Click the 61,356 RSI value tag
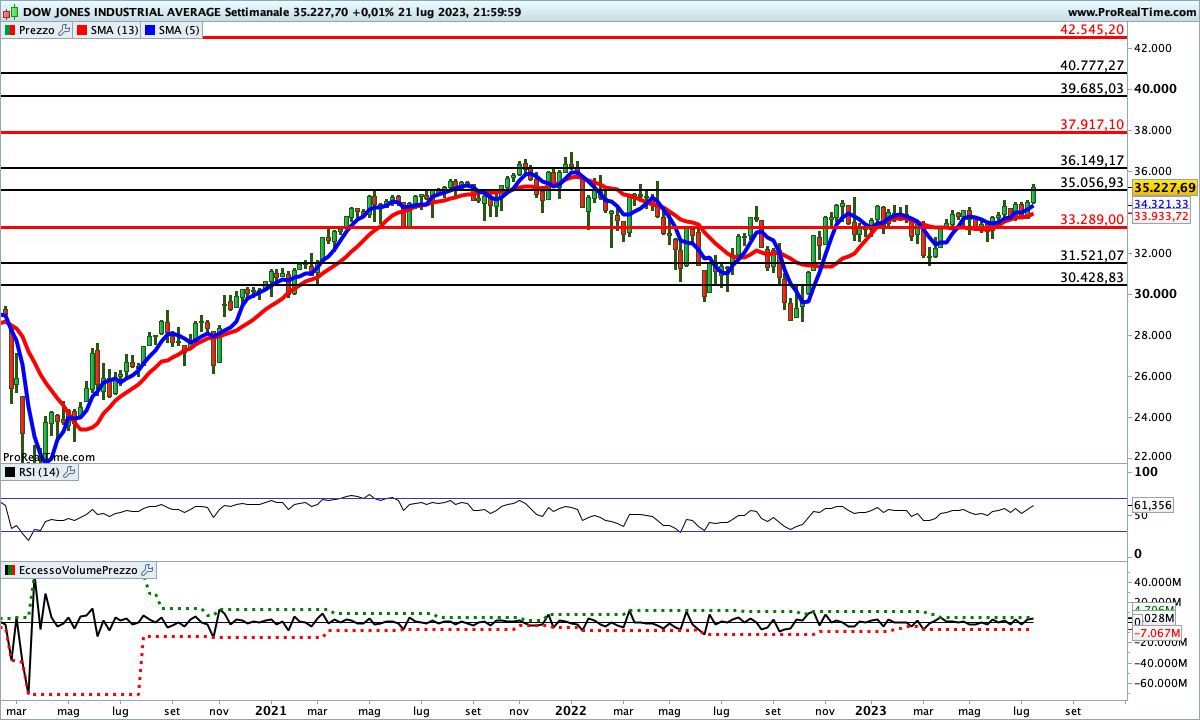The height and width of the screenshot is (720, 1200). coord(1153,507)
